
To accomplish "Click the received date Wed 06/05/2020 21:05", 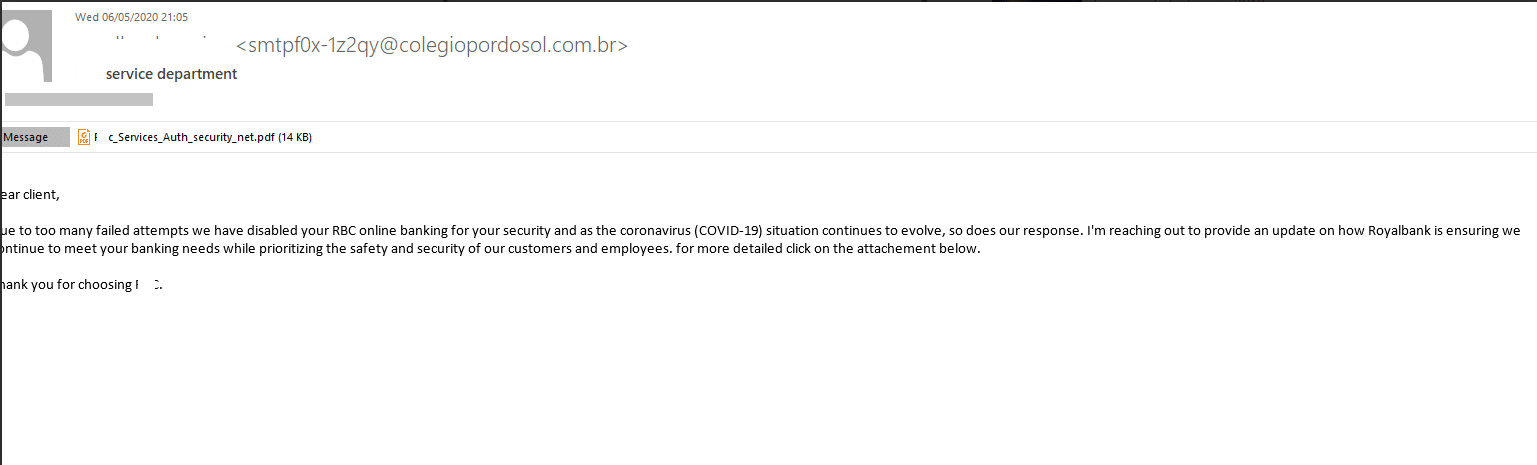I will pos(131,17).
